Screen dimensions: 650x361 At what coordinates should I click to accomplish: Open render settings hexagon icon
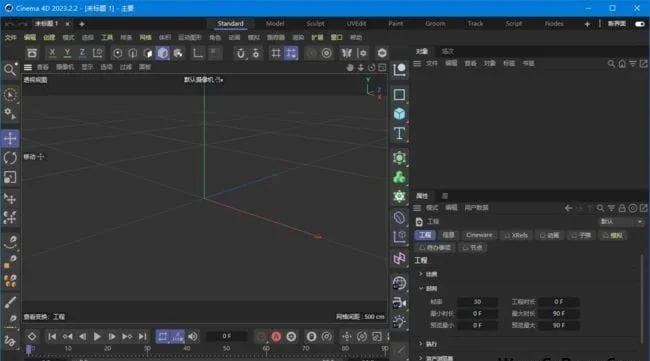[x=382, y=53]
